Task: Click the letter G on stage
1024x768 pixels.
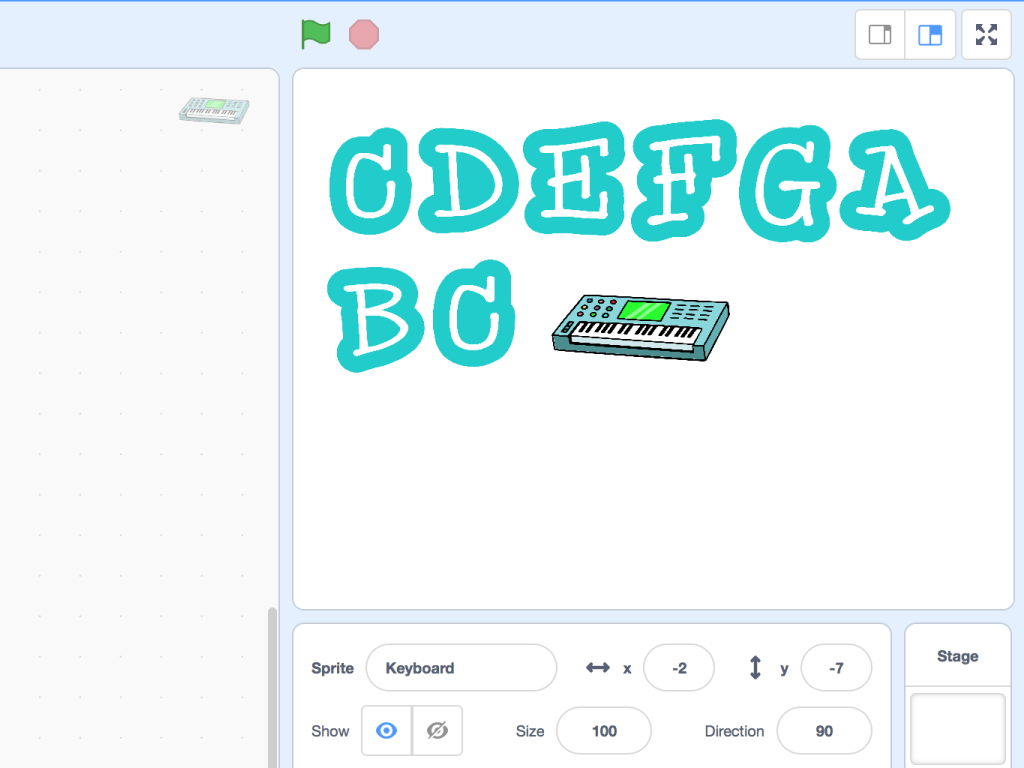Action: click(x=790, y=184)
